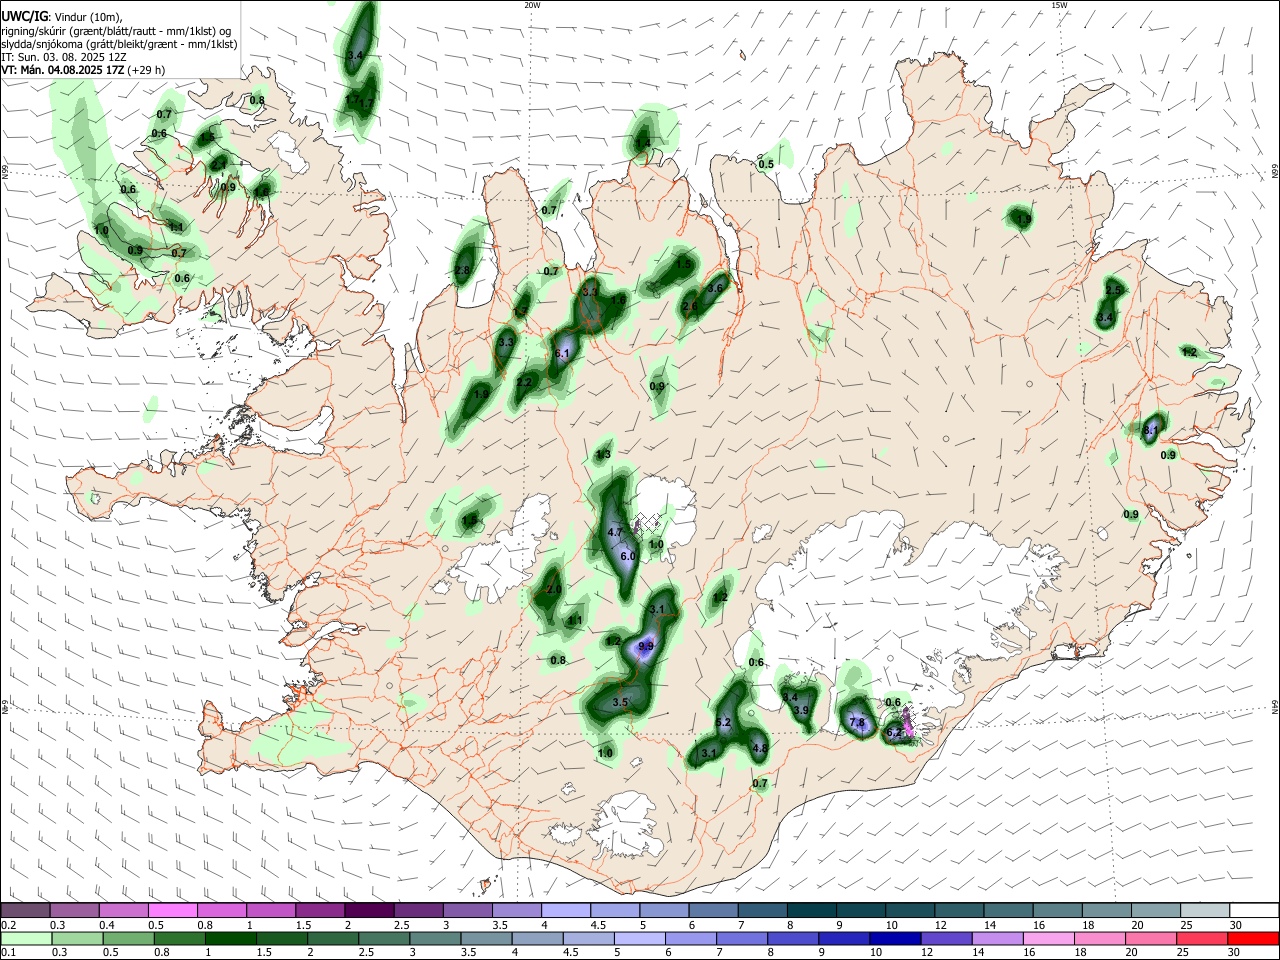Image resolution: width=1280 pixels, height=960 pixels.
Task: Click the 15W longitude label
Action: (1059, 5)
